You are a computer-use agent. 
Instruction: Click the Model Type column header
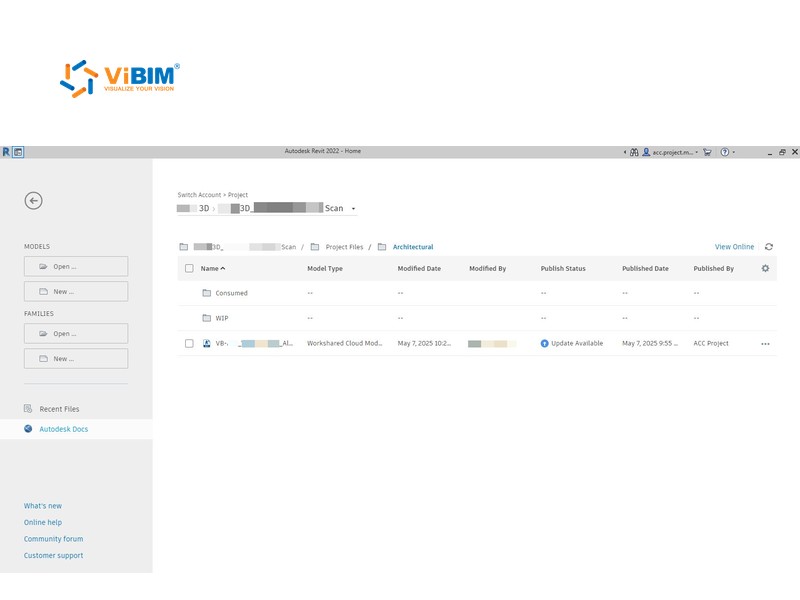pyautogui.click(x=325, y=268)
